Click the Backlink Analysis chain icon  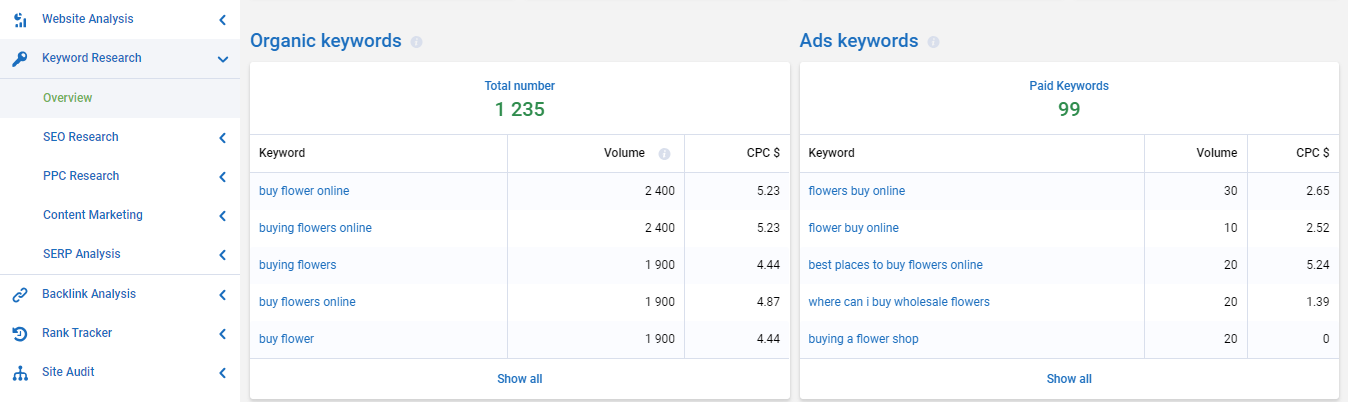20,294
